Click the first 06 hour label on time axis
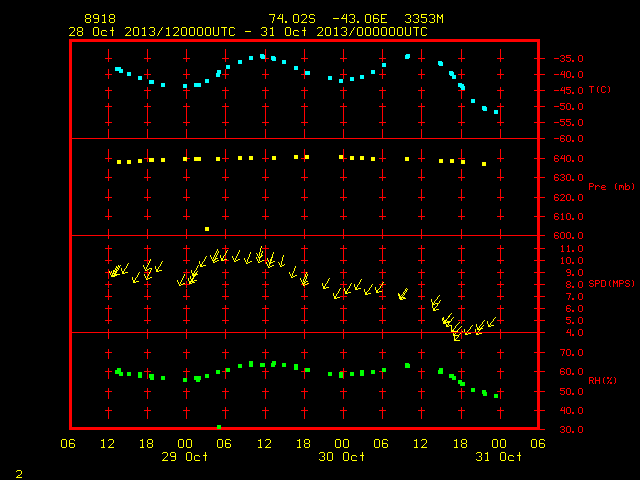The height and width of the screenshot is (480, 640). (68, 444)
